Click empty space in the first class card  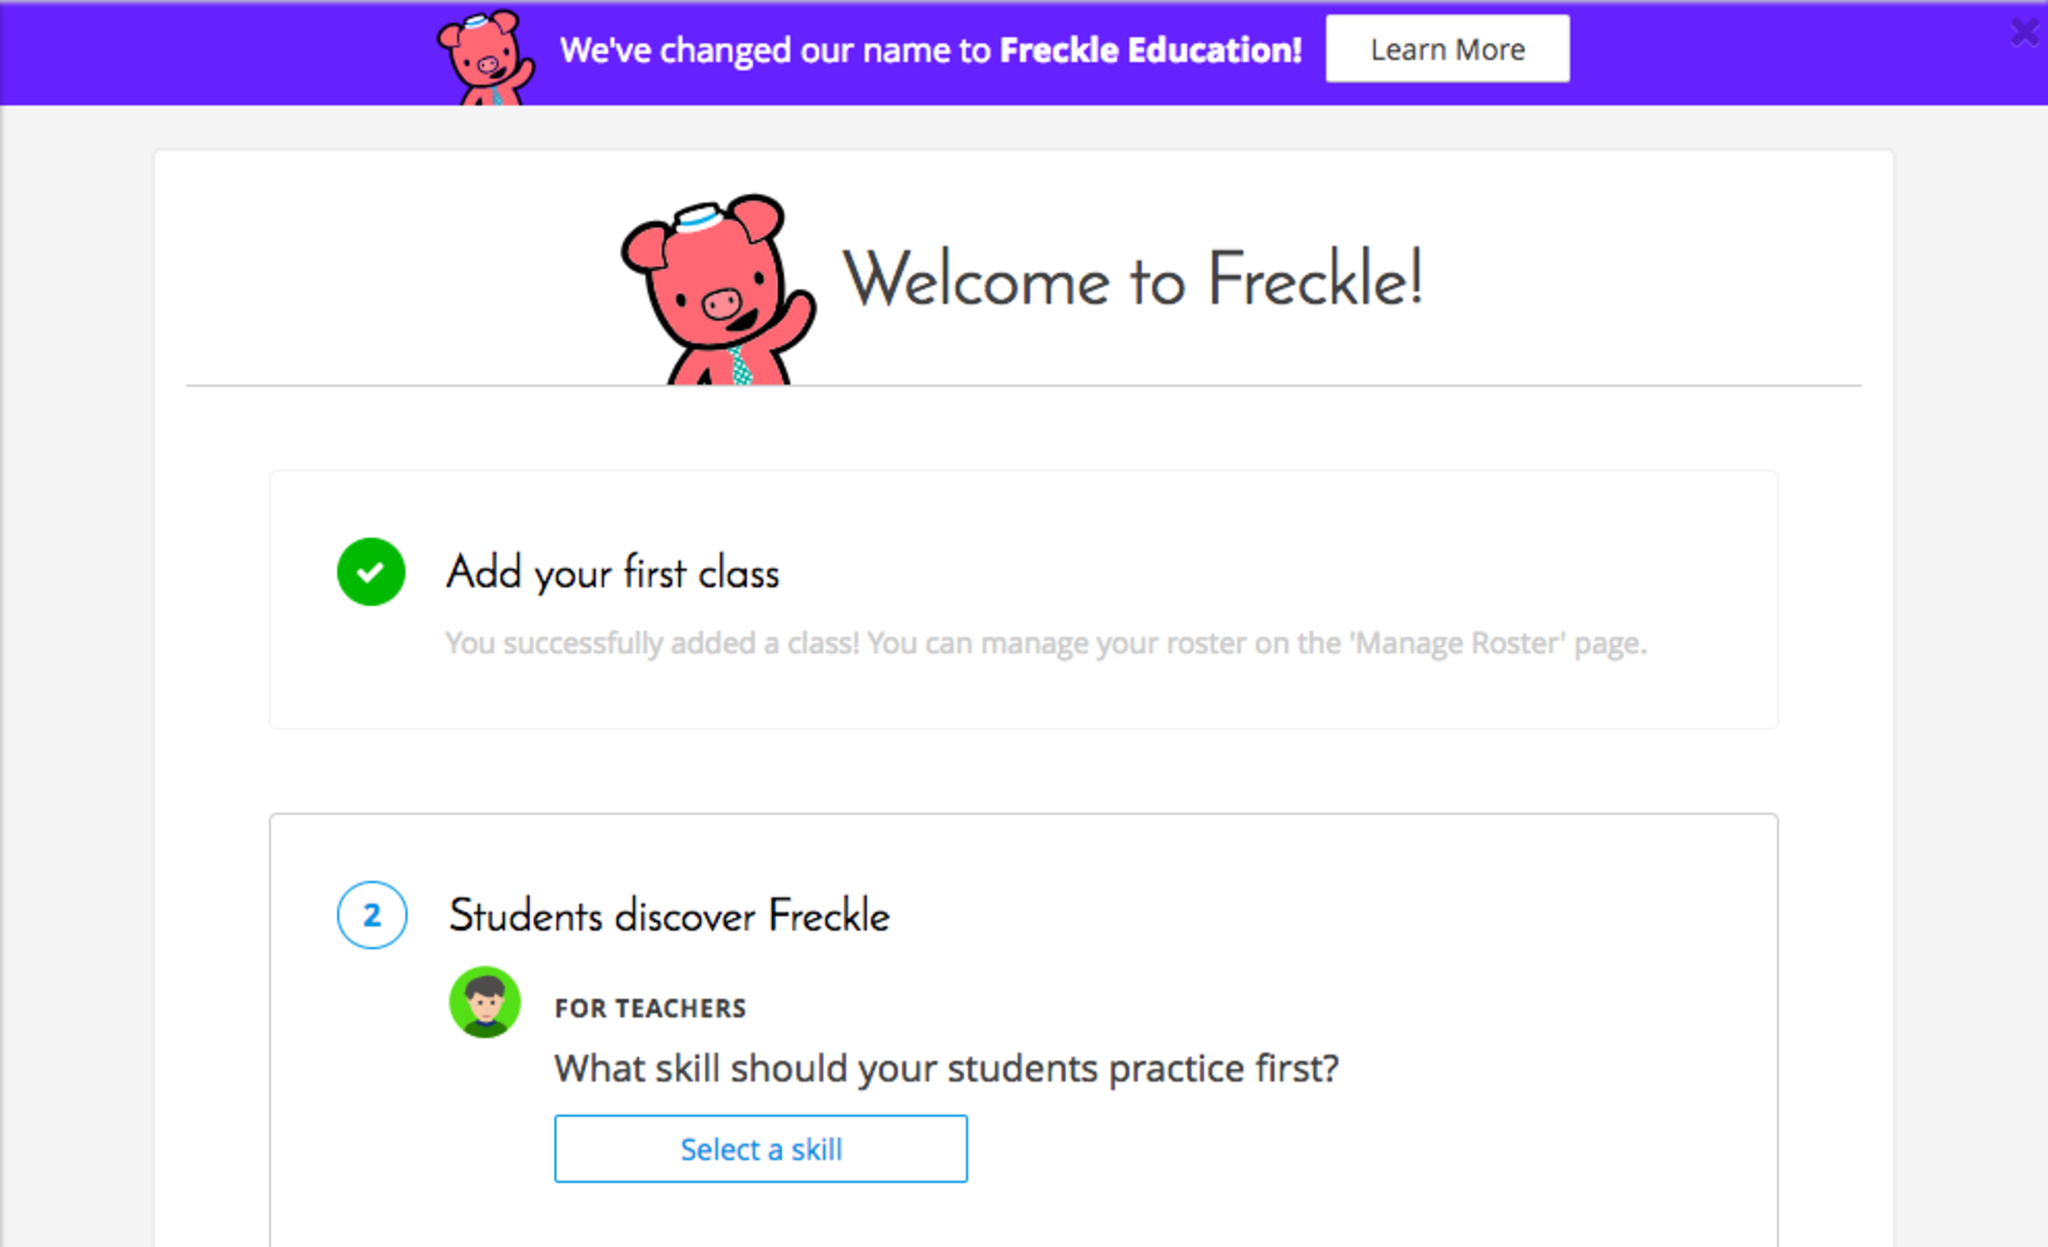(1300, 540)
